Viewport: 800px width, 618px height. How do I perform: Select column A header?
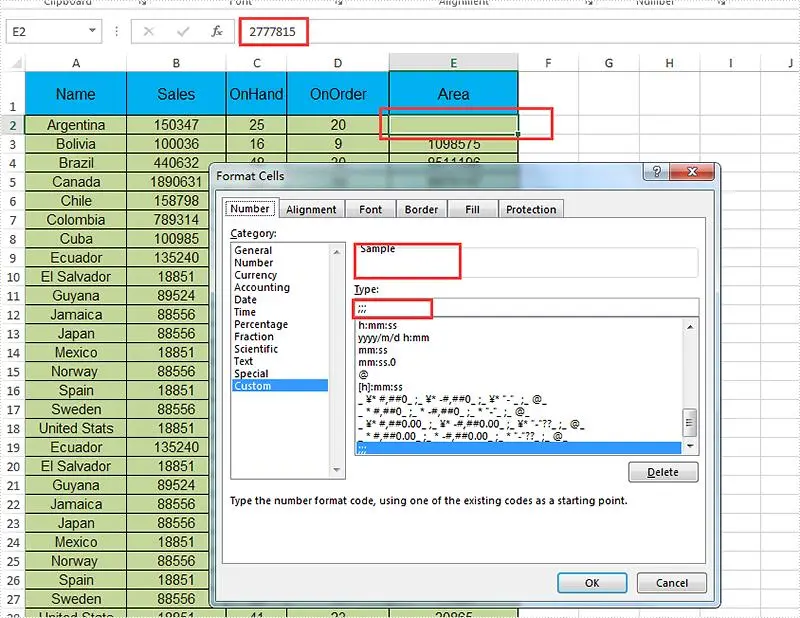coord(76,63)
